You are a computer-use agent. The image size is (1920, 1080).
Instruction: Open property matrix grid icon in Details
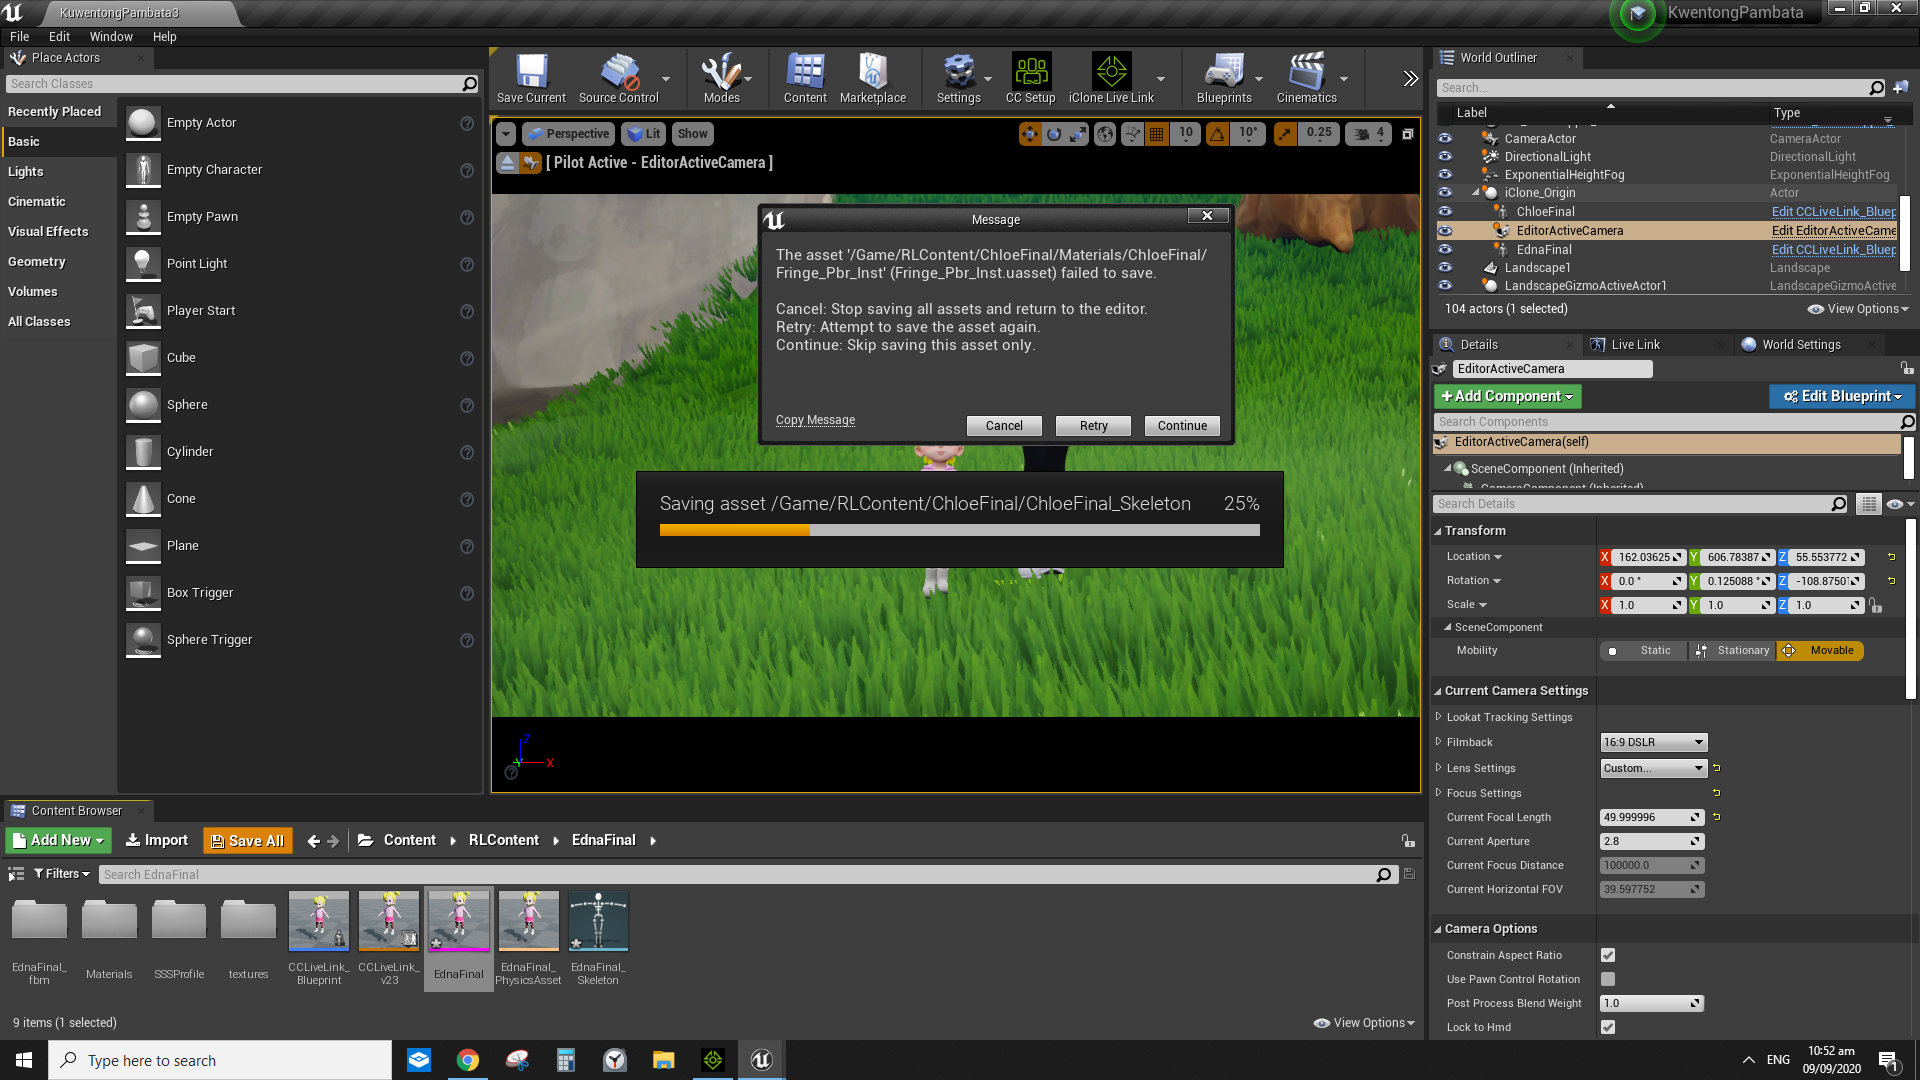1868,504
